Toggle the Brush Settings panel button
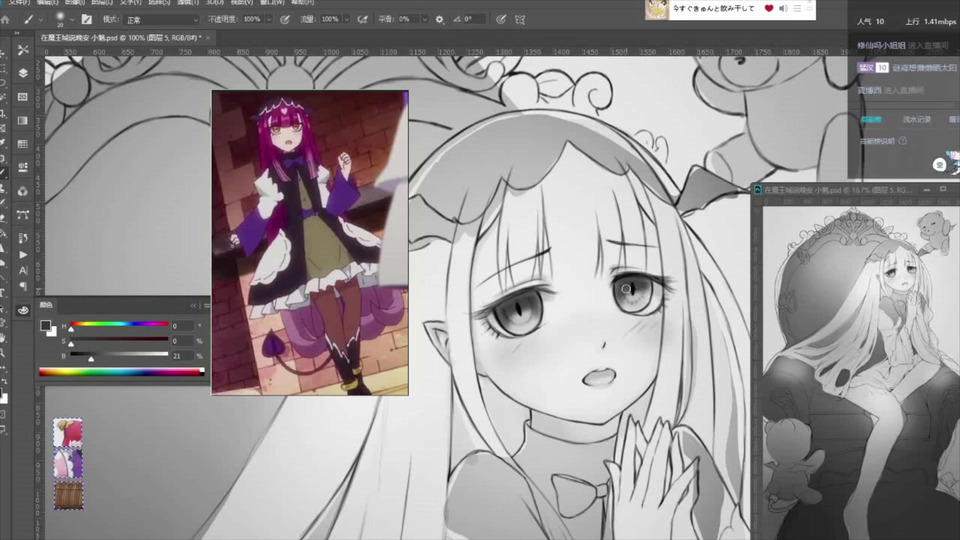 pyautogui.click(x=87, y=20)
